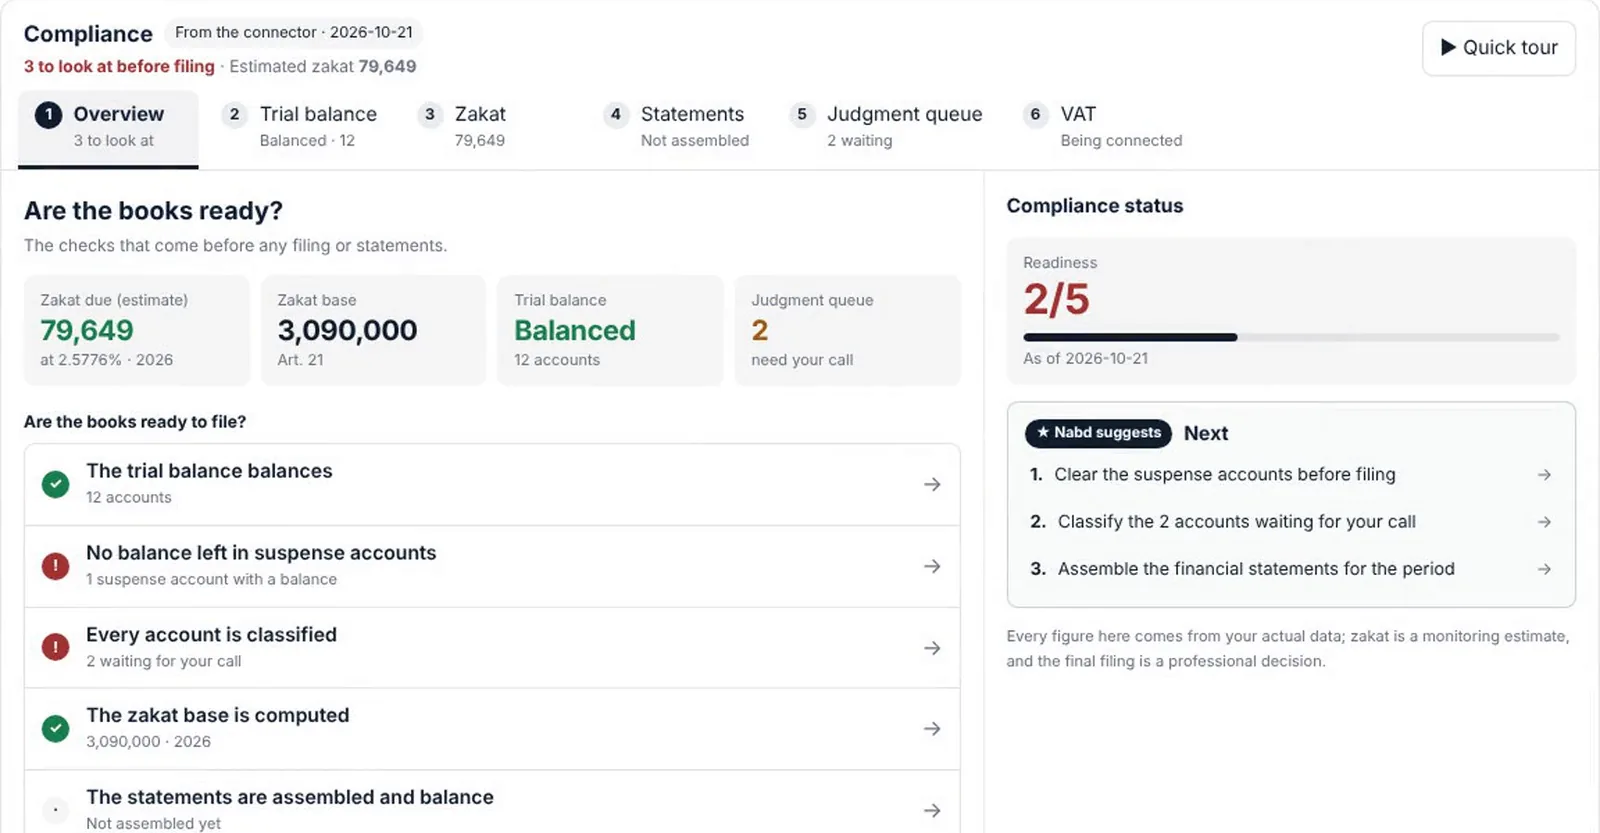Click the Nabd suggests star badge

[x=1098, y=433]
